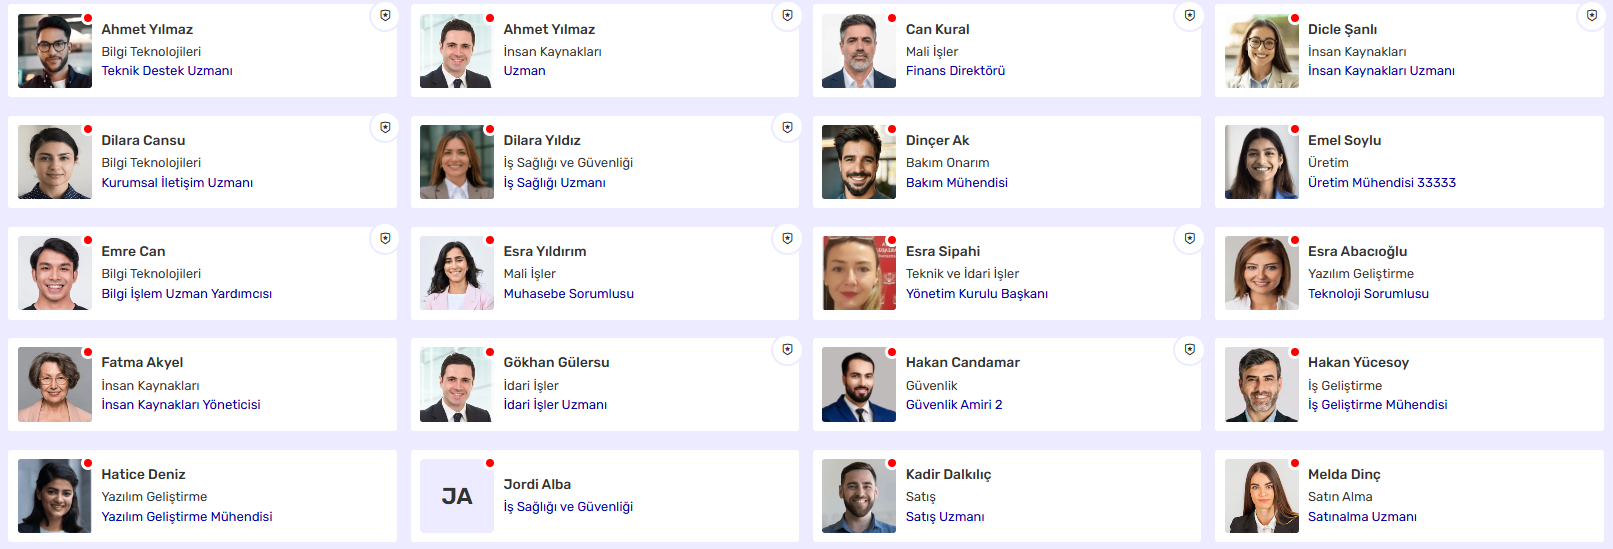Select shield icon on Dilara Yıldız's card
This screenshot has width=1613, height=549.
point(787,127)
